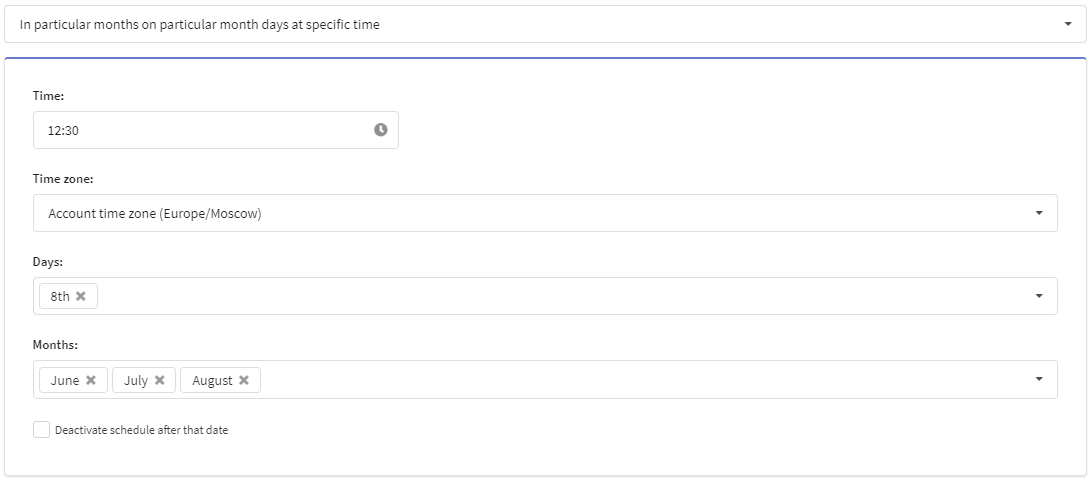
Task: Expand the Time zone dropdown arrow
Action: [1039, 213]
